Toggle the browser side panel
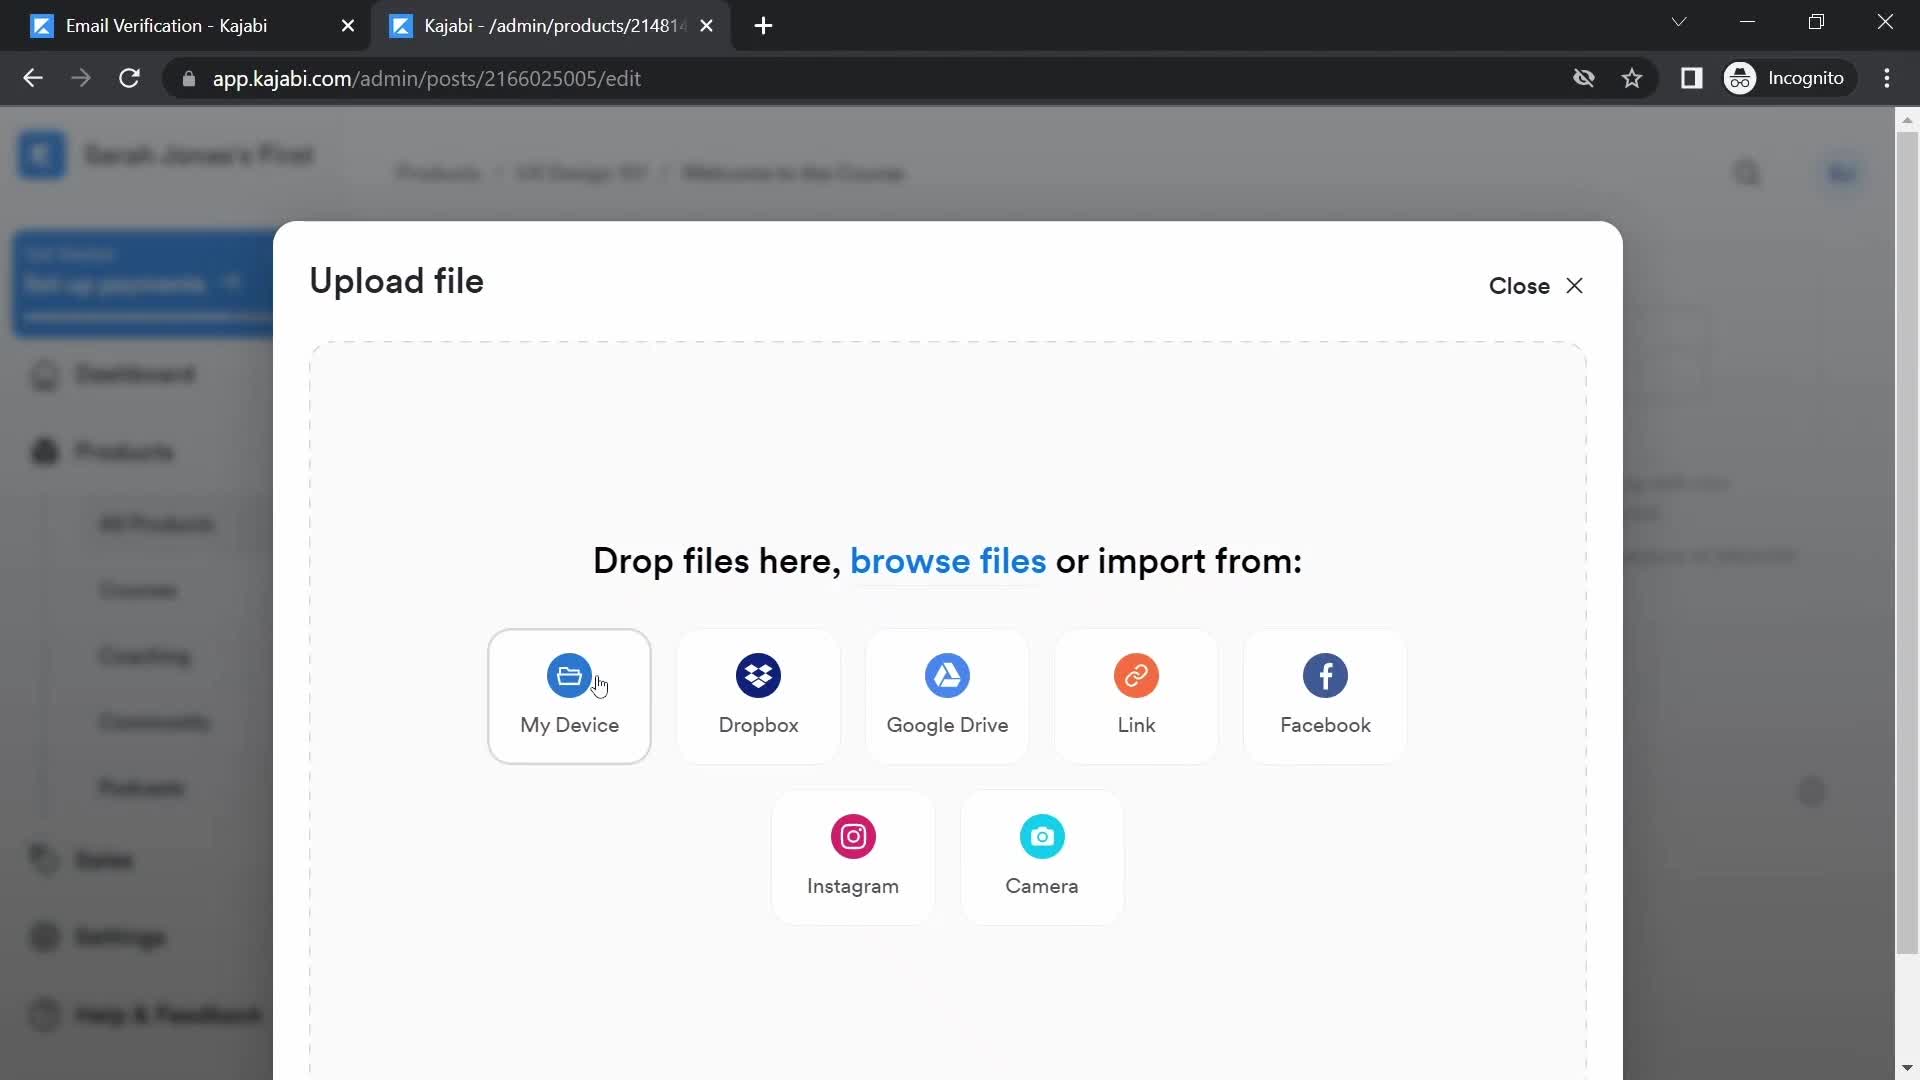The height and width of the screenshot is (1080, 1920). pos(1691,78)
